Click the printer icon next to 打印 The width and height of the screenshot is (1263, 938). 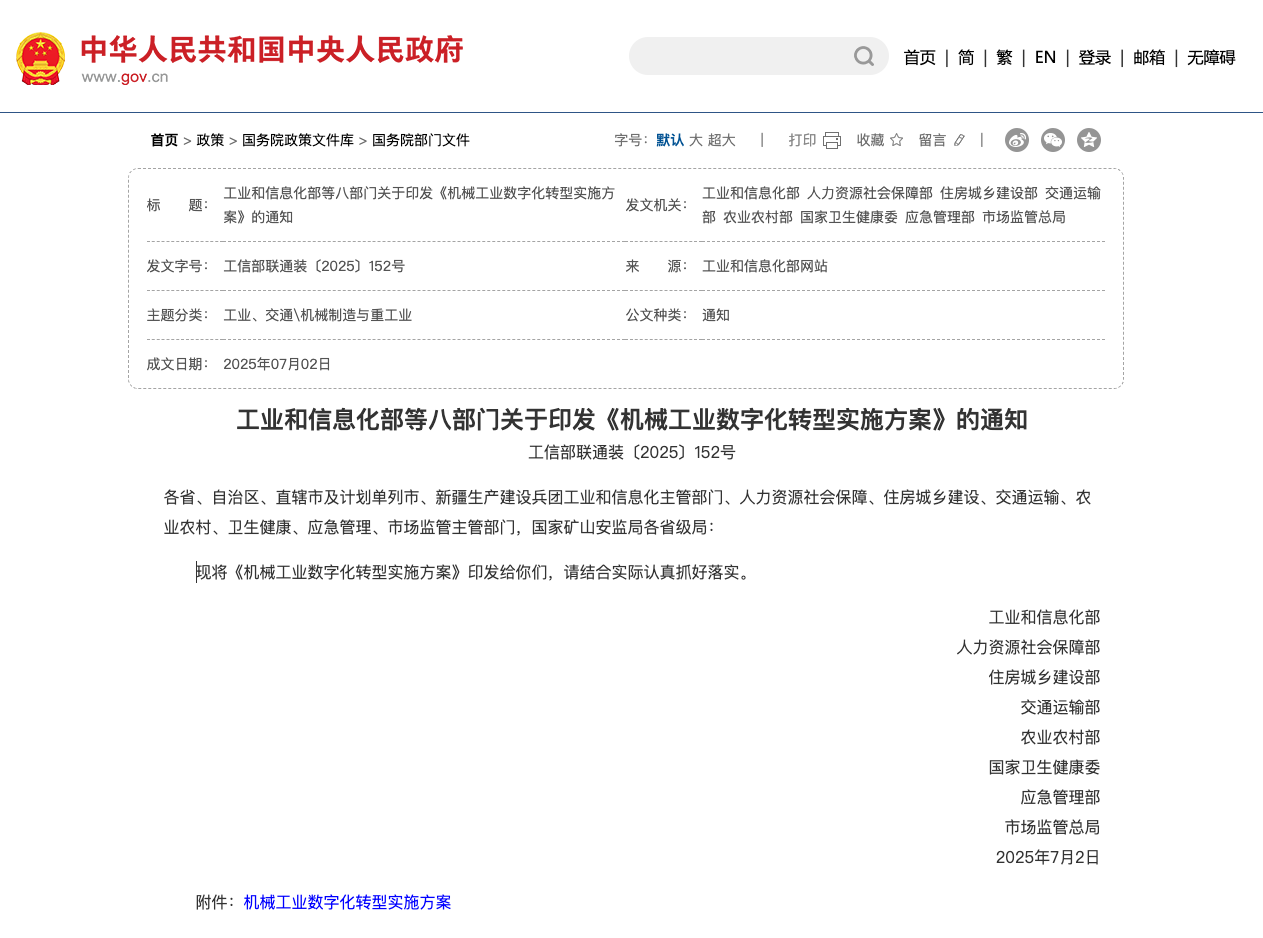832,141
